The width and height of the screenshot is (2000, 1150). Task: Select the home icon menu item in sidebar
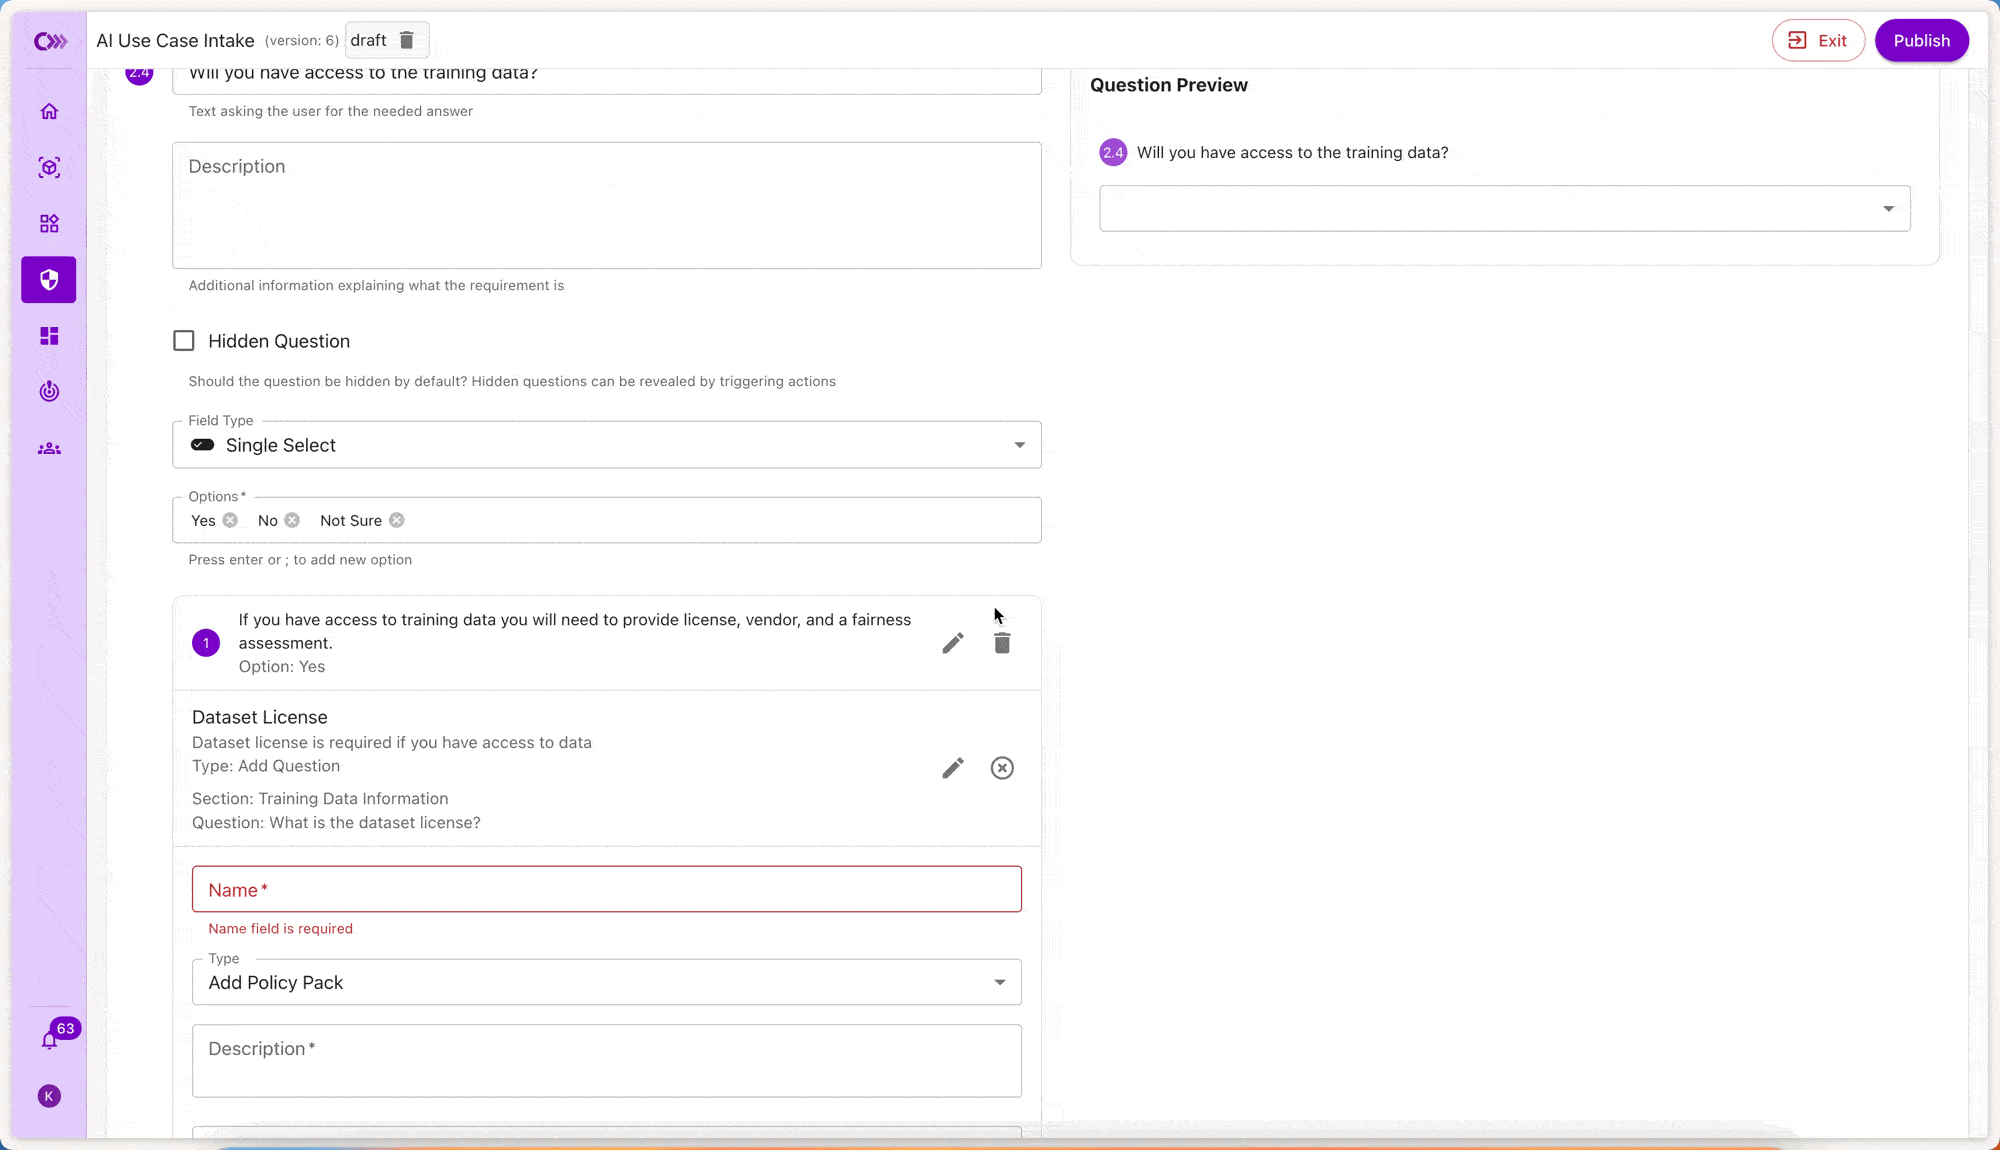point(49,113)
